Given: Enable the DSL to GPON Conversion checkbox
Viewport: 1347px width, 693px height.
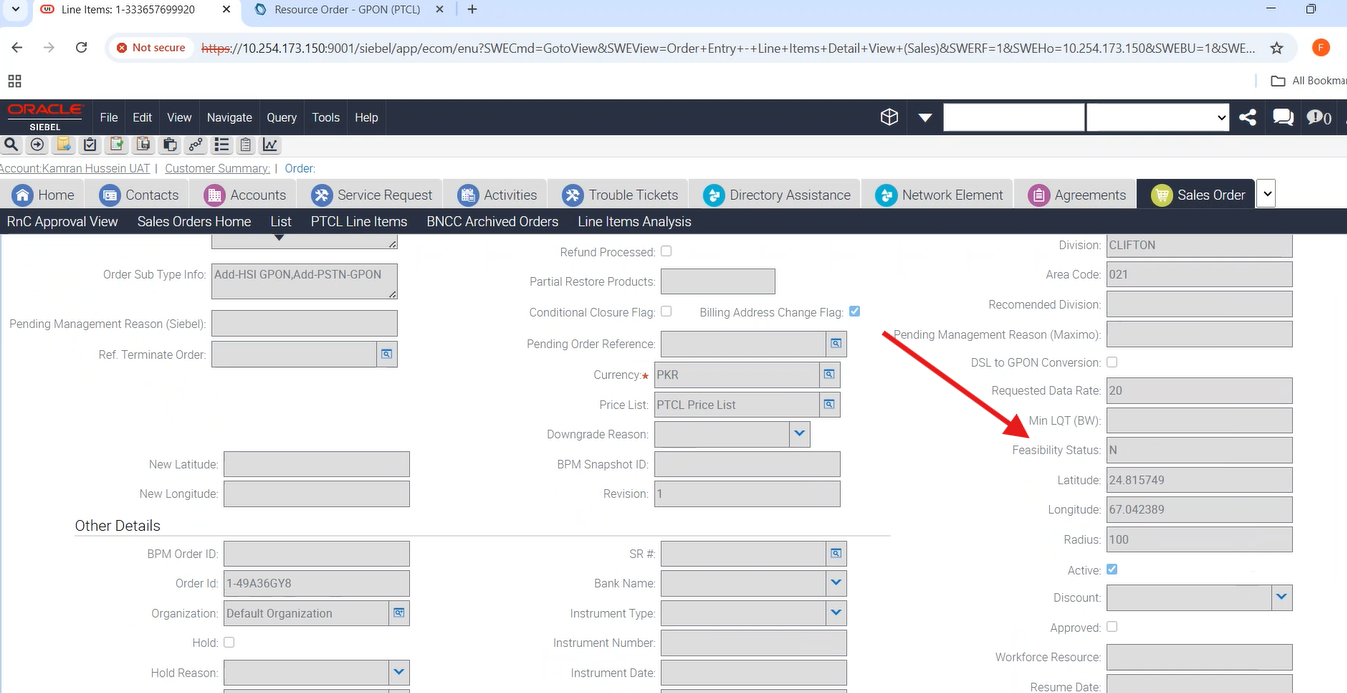Looking at the screenshot, I should click(1112, 362).
